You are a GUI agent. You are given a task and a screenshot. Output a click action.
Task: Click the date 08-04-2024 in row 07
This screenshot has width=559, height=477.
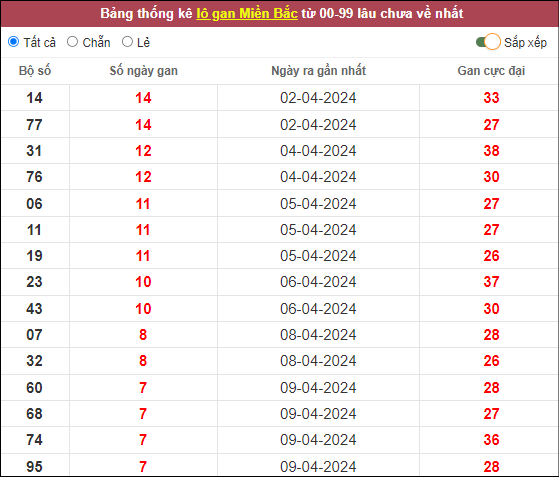coord(318,335)
